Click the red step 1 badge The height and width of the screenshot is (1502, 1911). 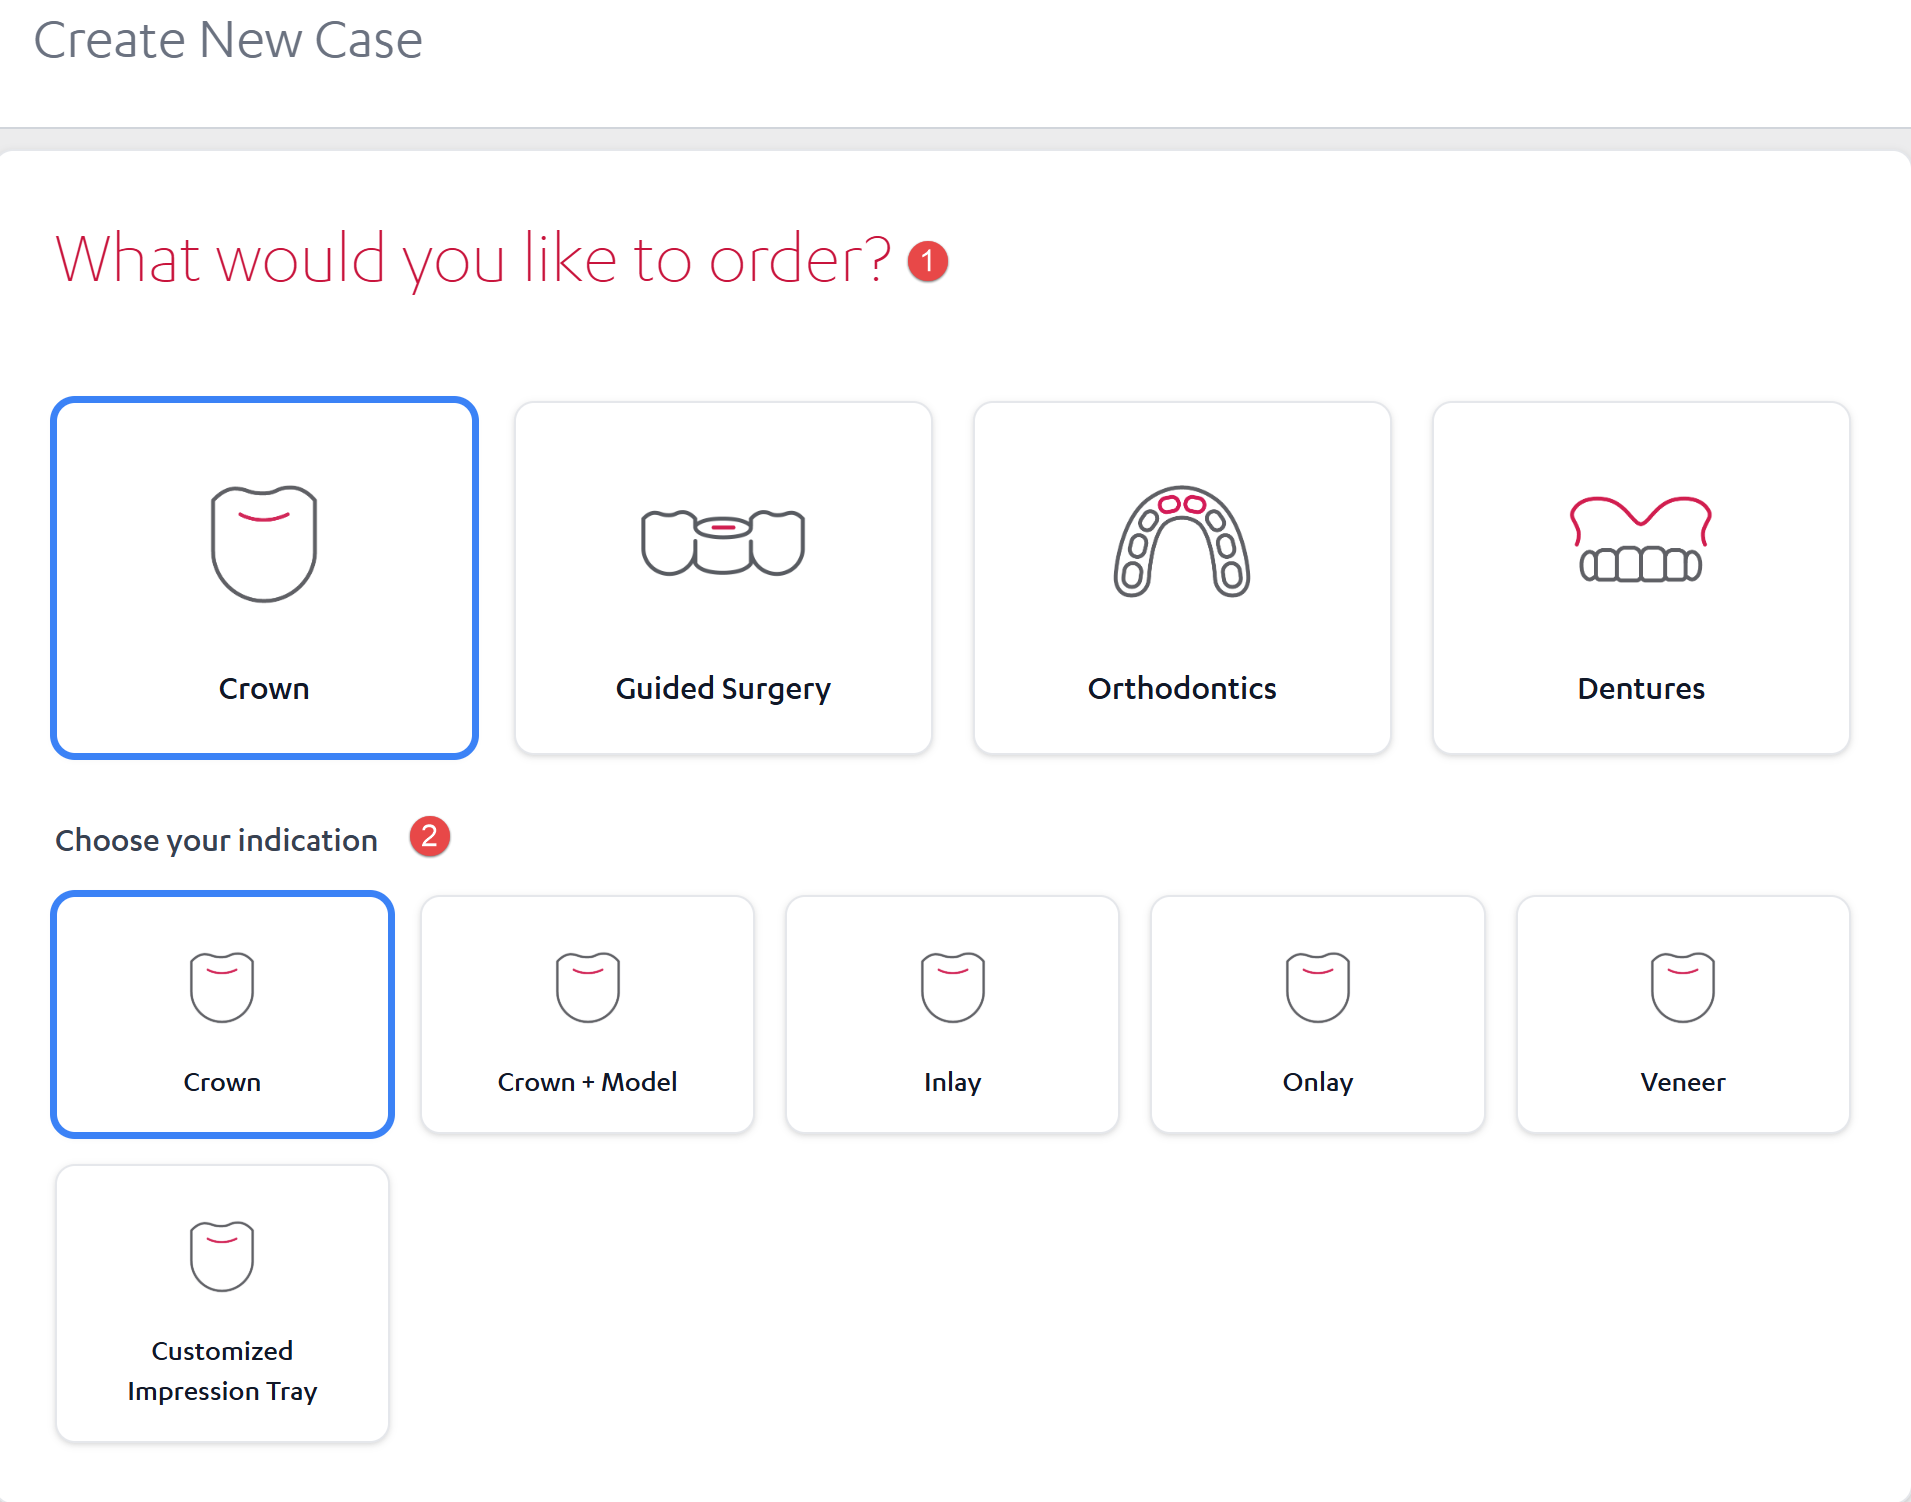pyautogui.click(x=928, y=262)
